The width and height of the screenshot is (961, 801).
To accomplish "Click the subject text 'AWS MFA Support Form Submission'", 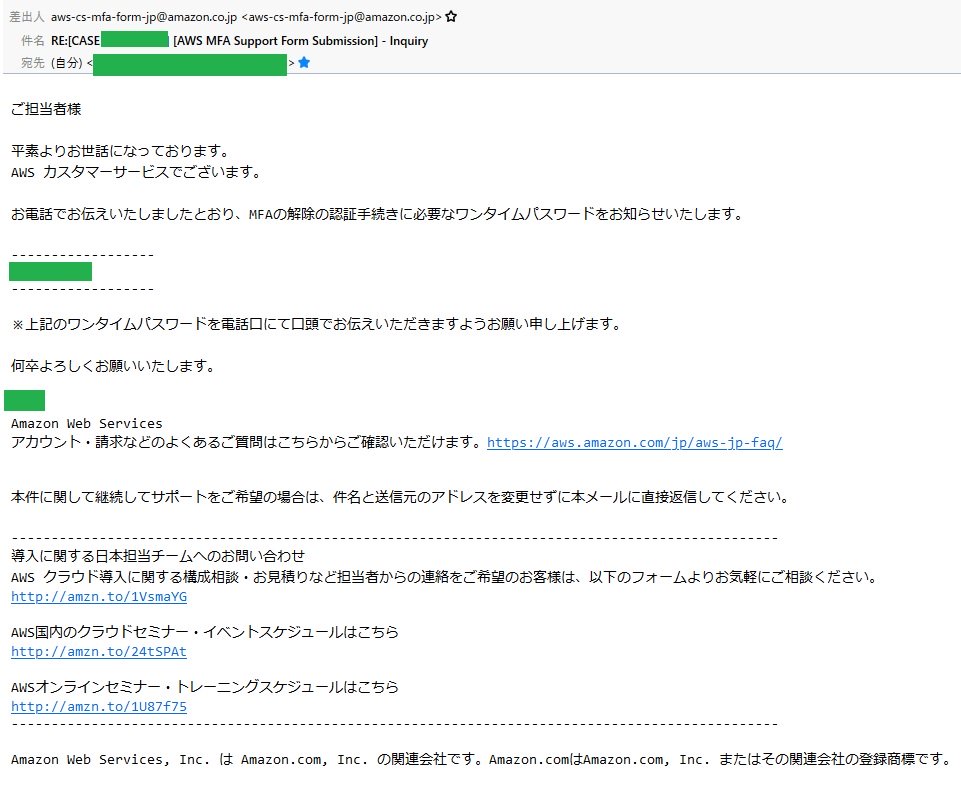I will (275, 41).
